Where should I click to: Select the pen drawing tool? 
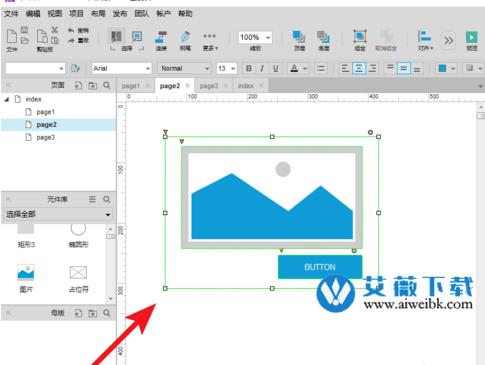[185, 37]
